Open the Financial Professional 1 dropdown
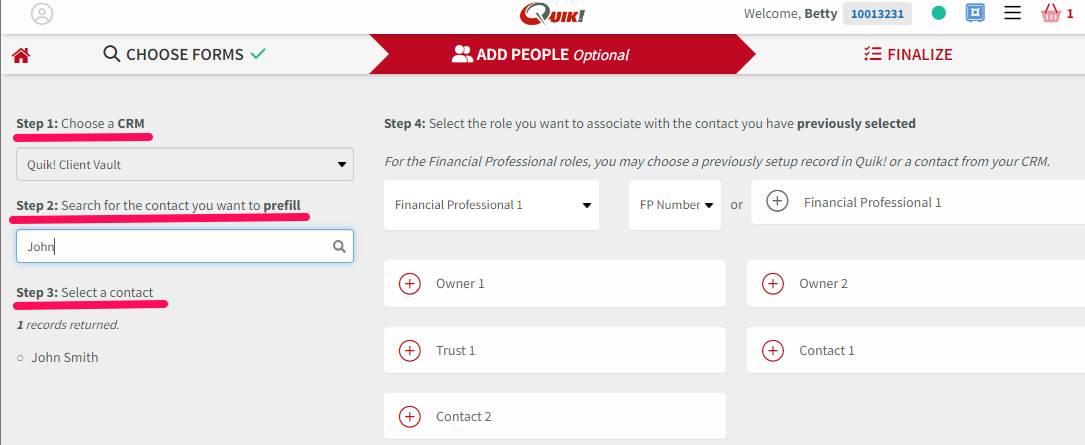This screenshot has width=1085, height=445. pos(491,206)
